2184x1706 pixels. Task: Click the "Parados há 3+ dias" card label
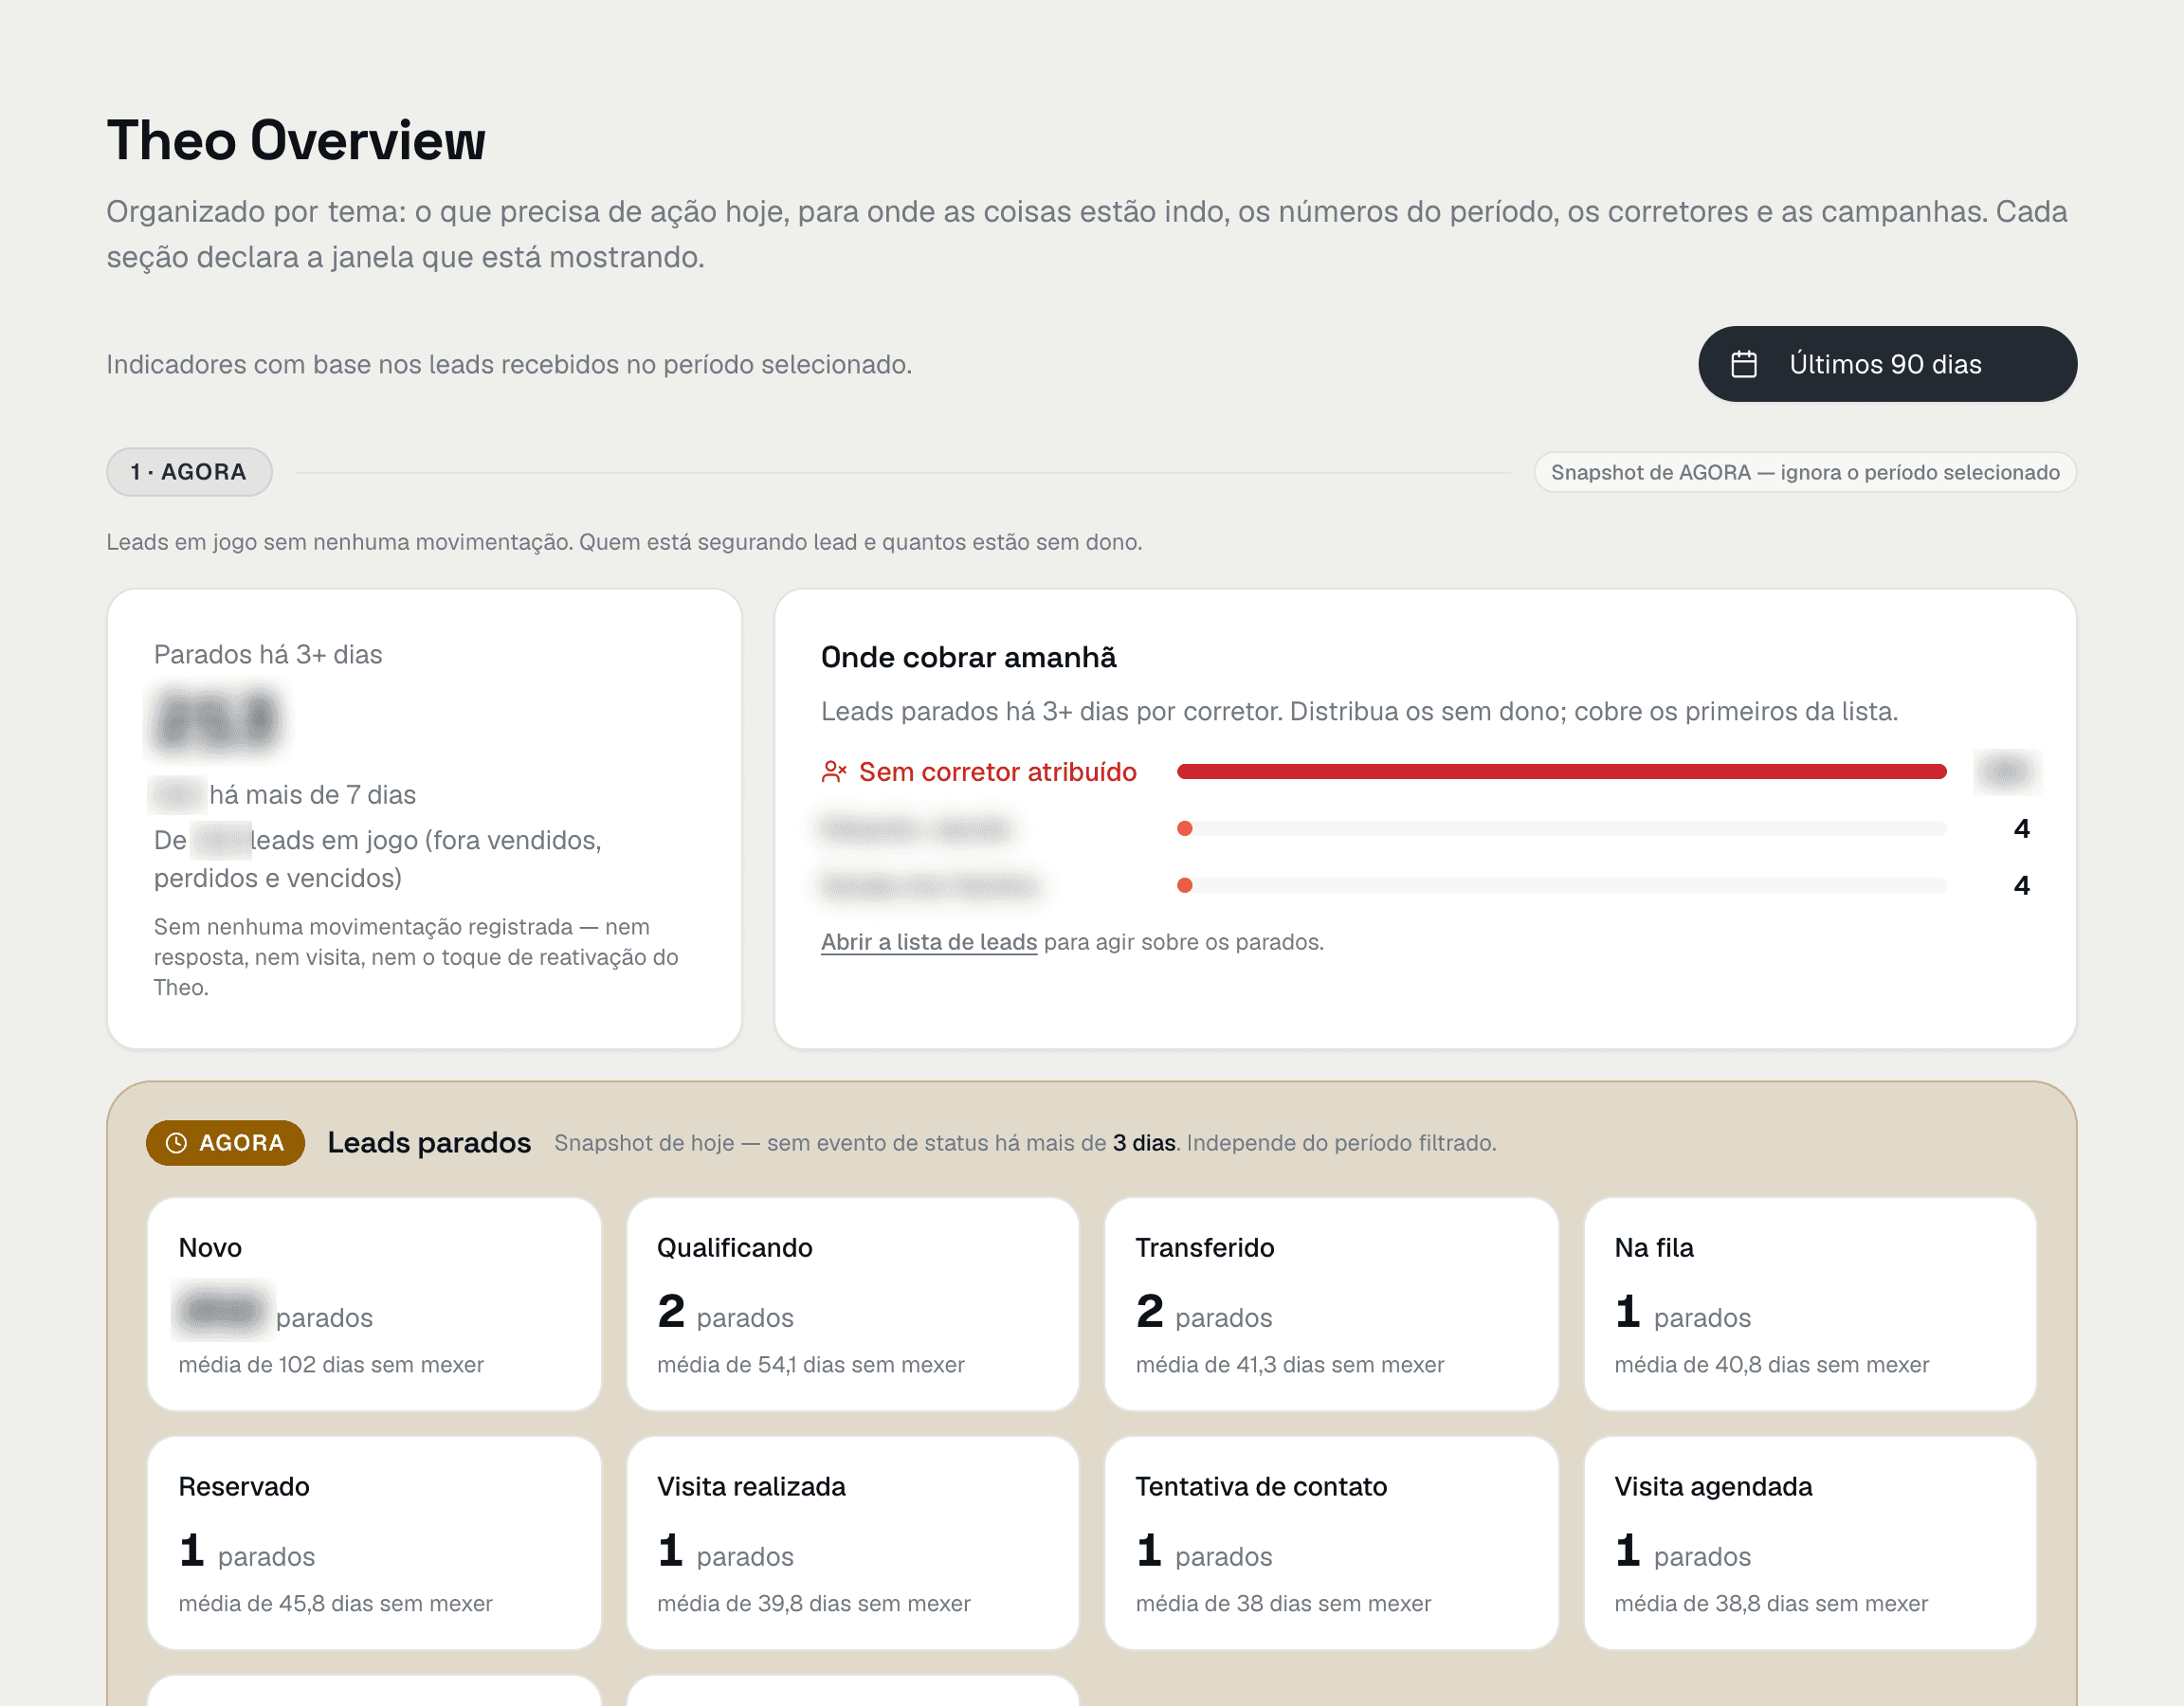[268, 654]
